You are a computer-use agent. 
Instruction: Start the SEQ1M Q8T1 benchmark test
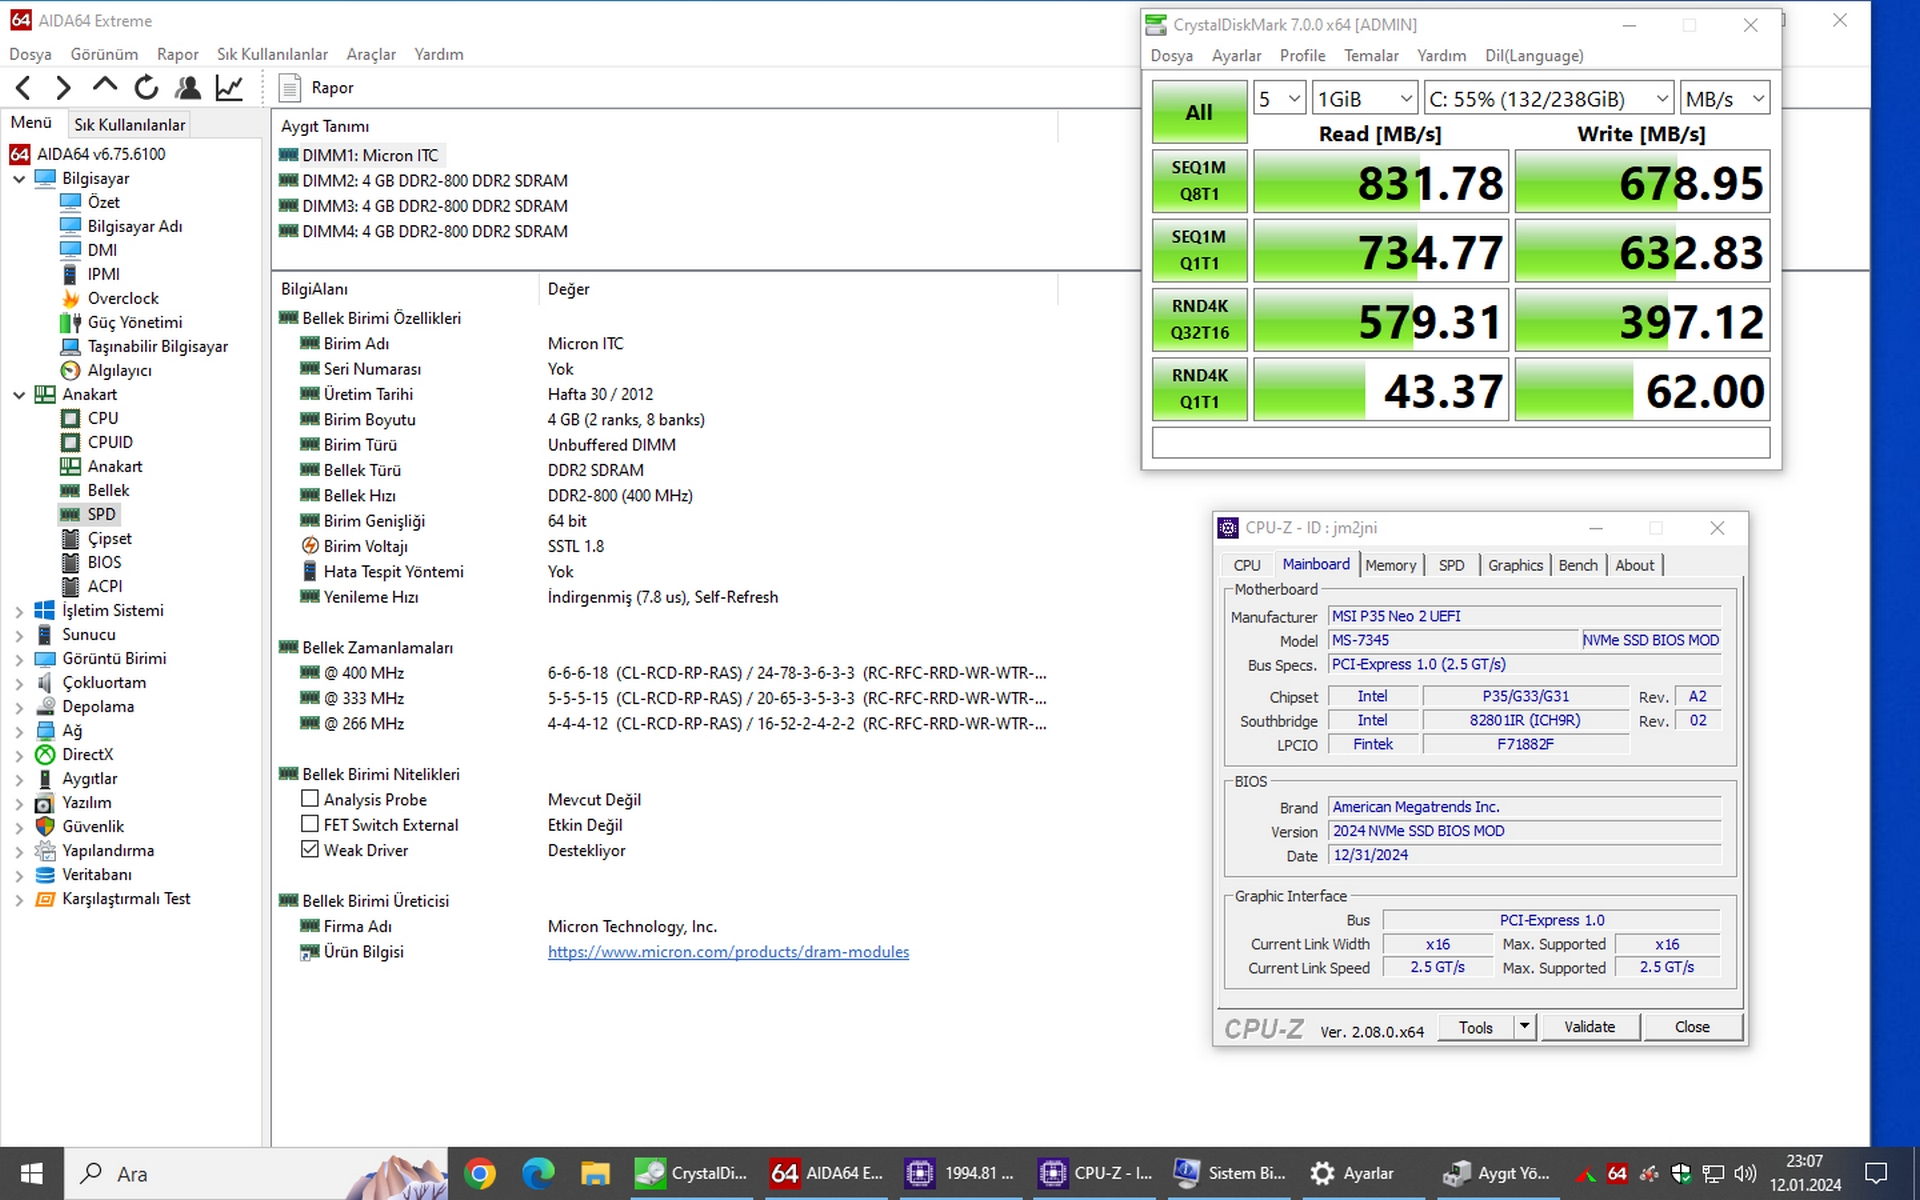(1198, 181)
